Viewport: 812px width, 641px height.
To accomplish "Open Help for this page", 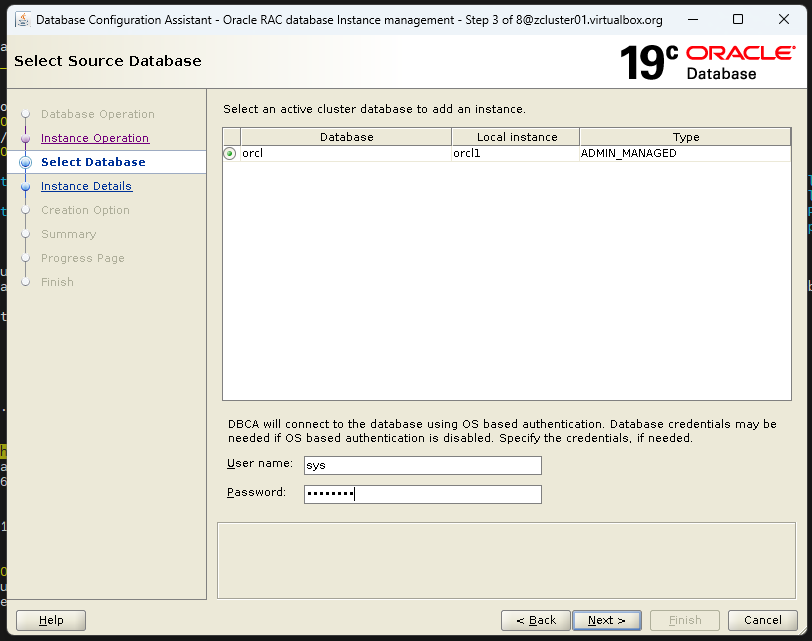I will (x=51, y=620).
